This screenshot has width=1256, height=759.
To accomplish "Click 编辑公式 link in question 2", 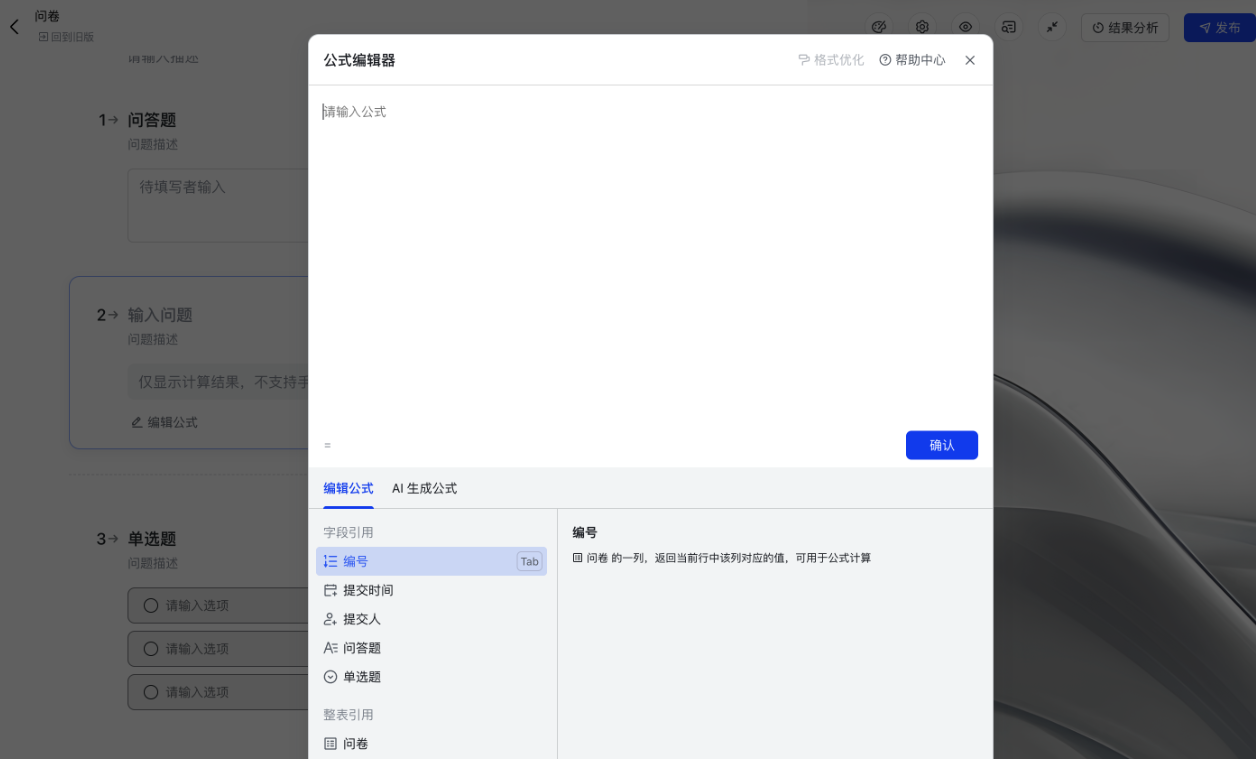I will 164,422.
